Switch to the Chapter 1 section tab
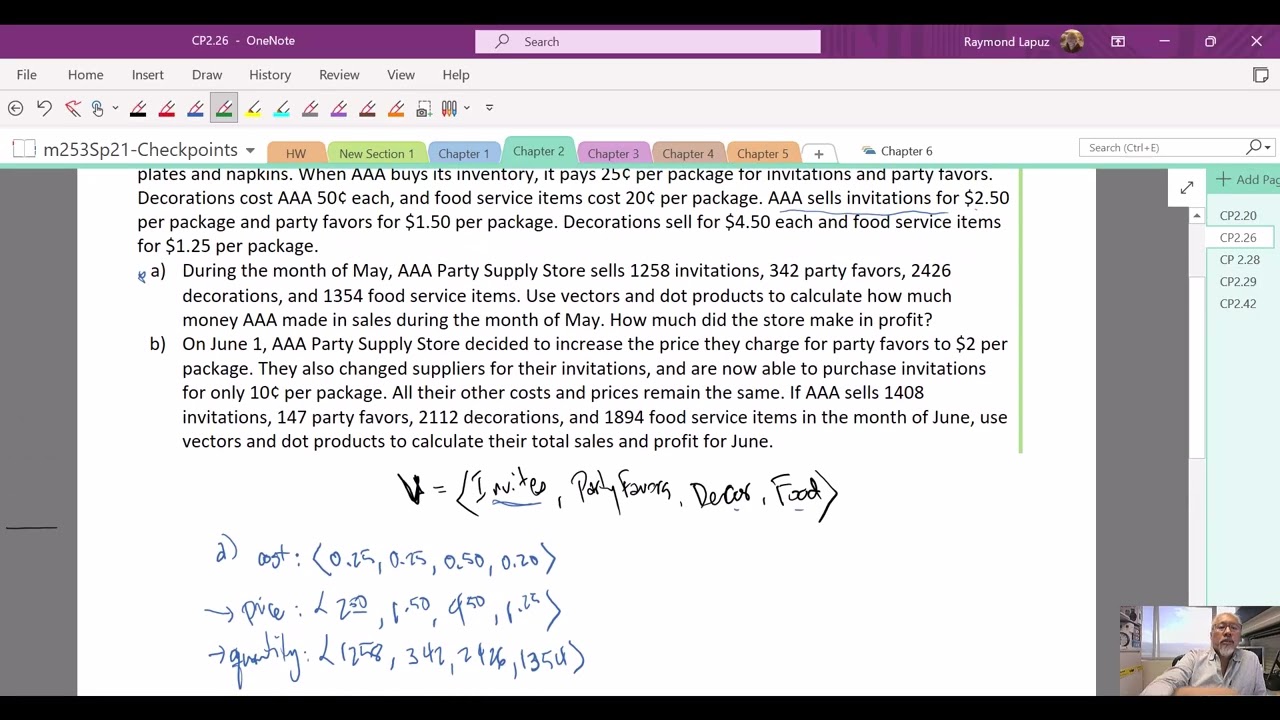 pos(464,154)
